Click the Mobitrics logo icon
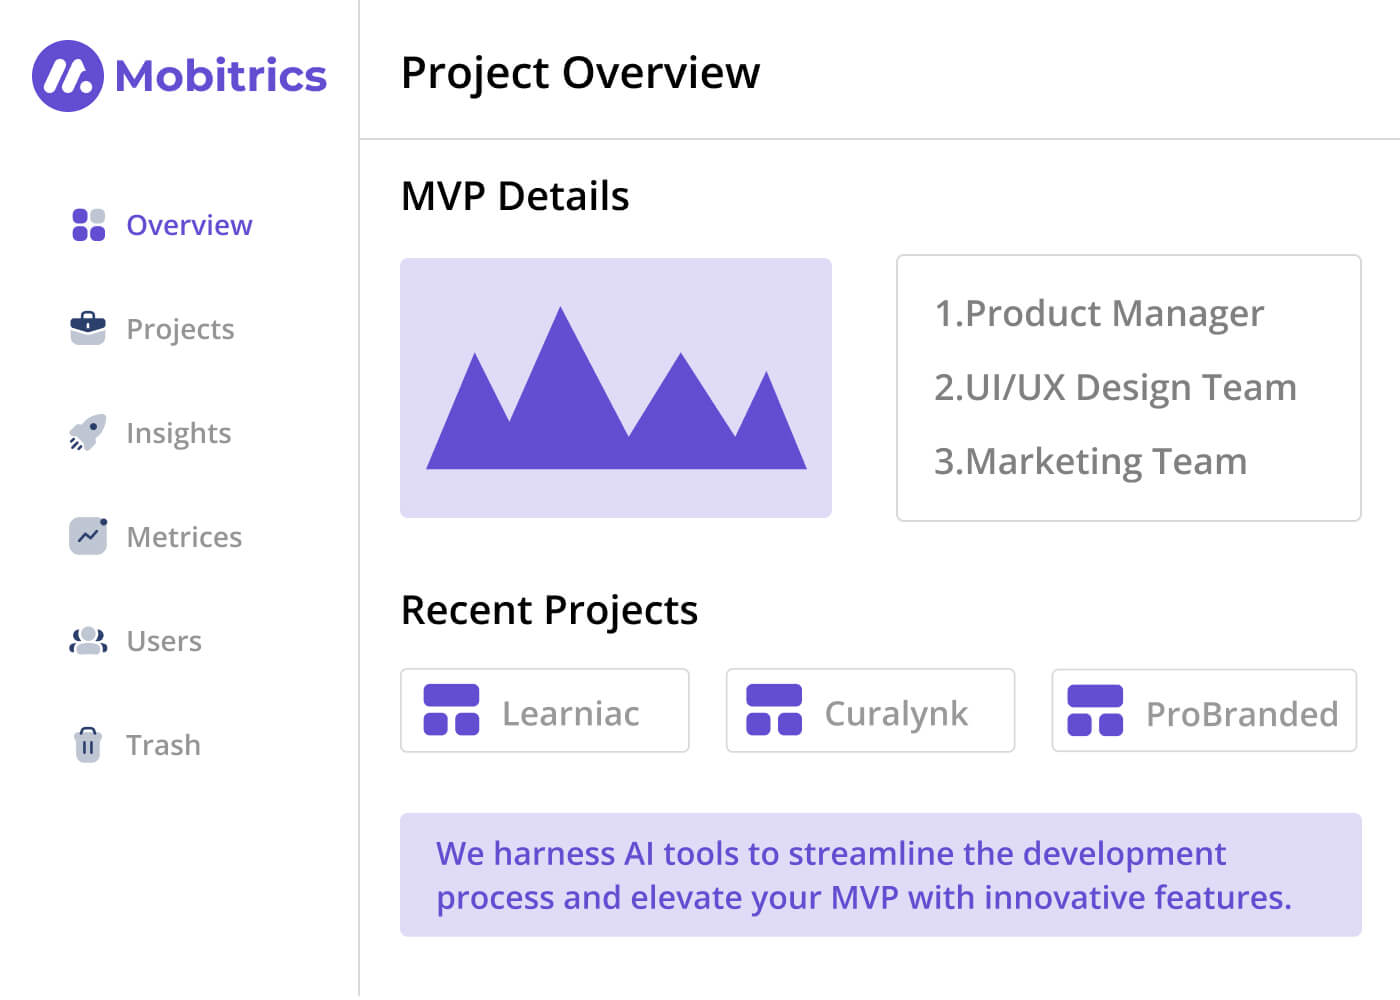This screenshot has height=1000, width=1400. point(67,76)
